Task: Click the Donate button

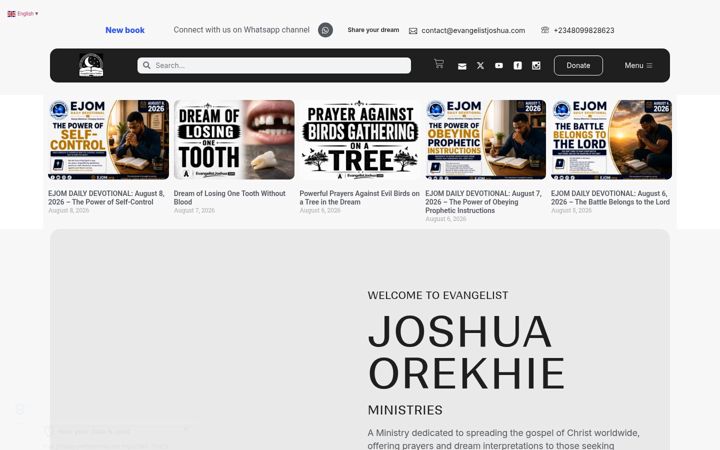Action: [x=578, y=65]
